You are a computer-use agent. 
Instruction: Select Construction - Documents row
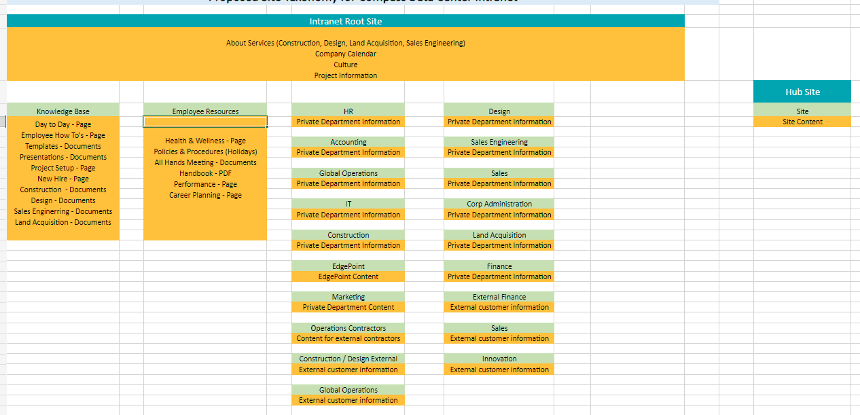tap(63, 190)
